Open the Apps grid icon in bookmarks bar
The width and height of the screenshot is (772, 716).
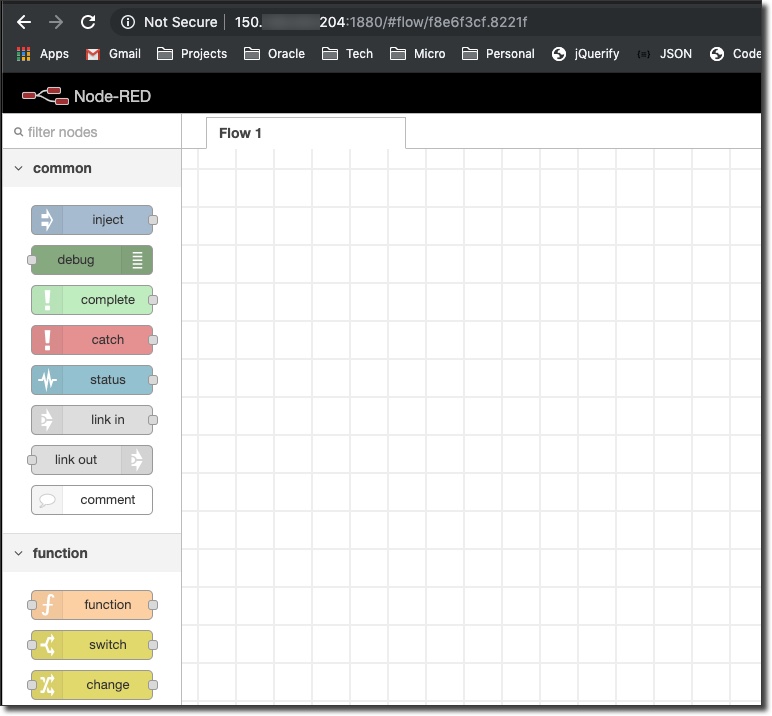pos(23,54)
